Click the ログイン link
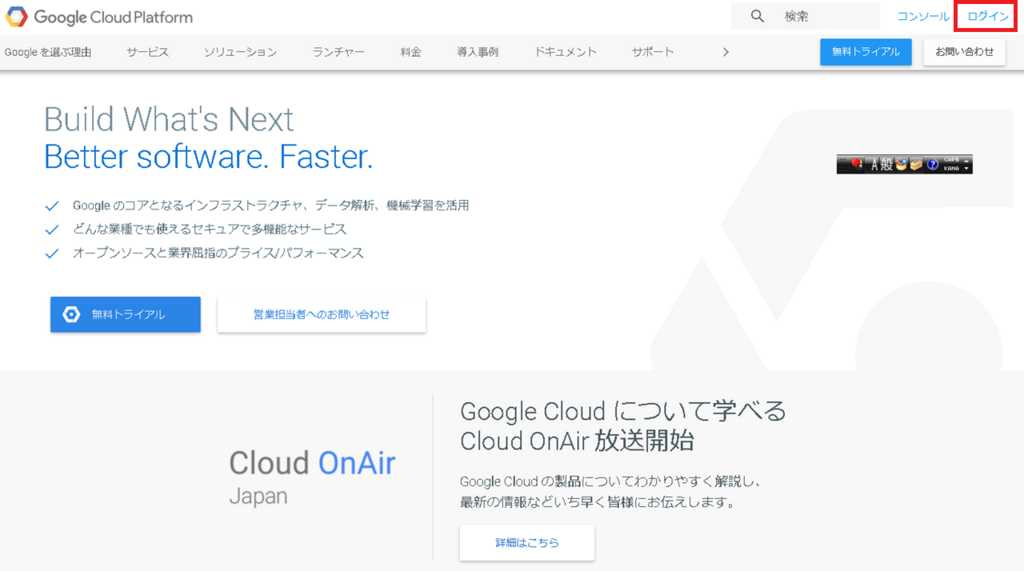1024x571 pixels. point(987,16)
